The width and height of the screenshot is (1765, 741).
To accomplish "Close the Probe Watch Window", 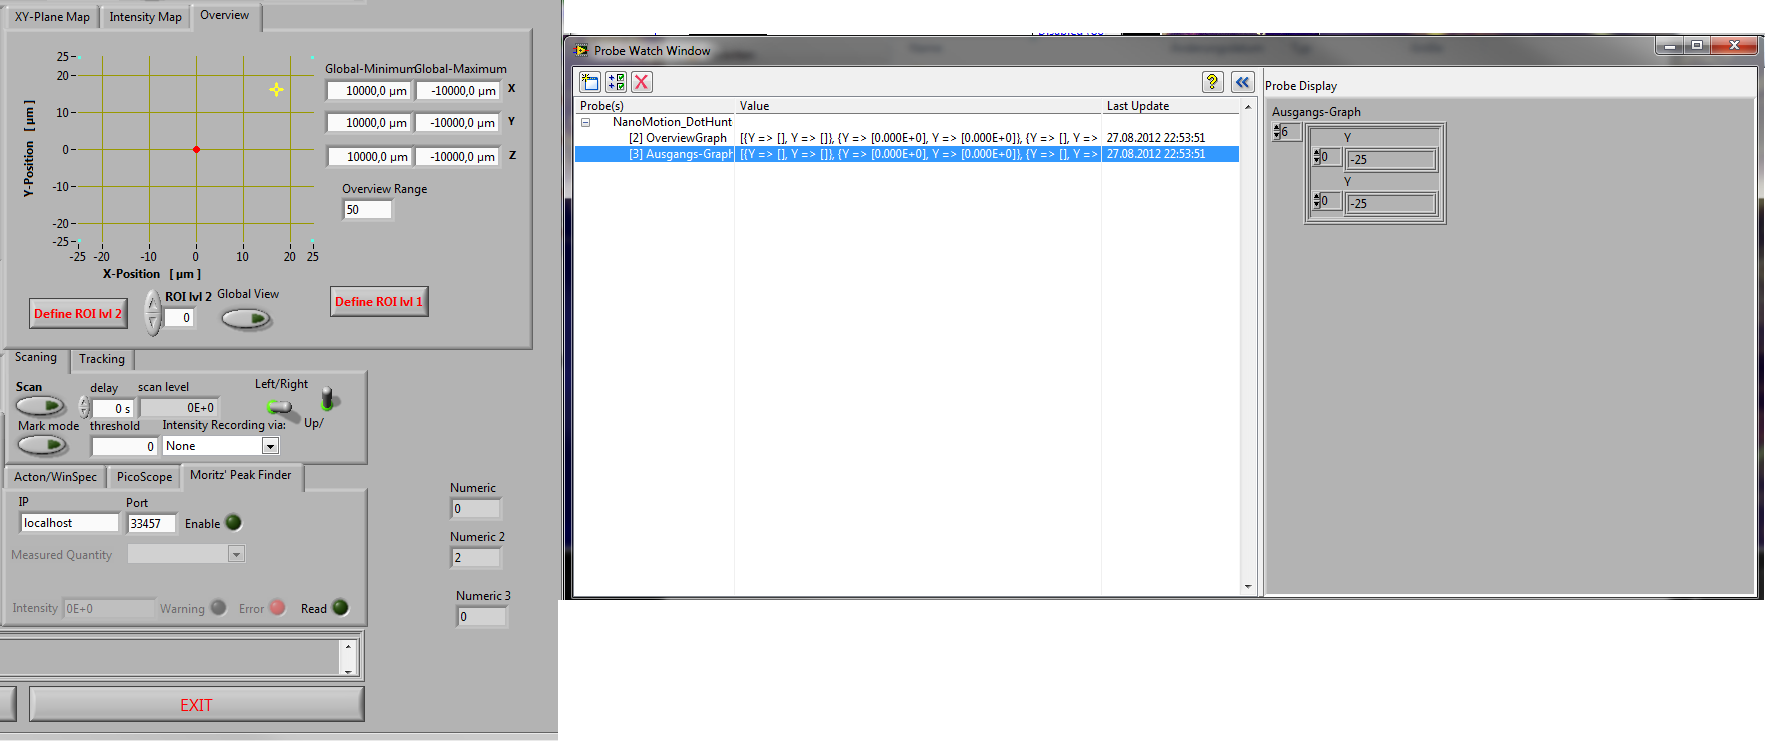I will tap(1734, 46).
